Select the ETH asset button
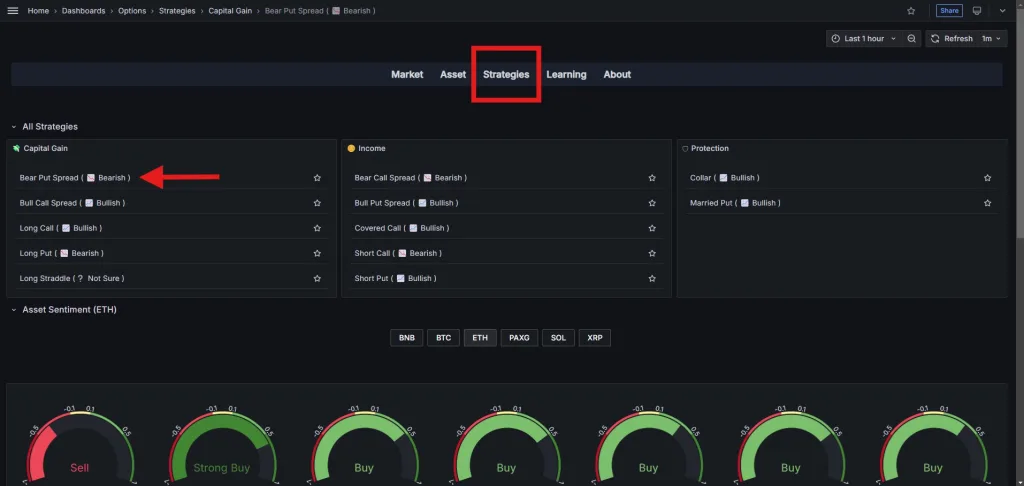 tap(480, 338)
